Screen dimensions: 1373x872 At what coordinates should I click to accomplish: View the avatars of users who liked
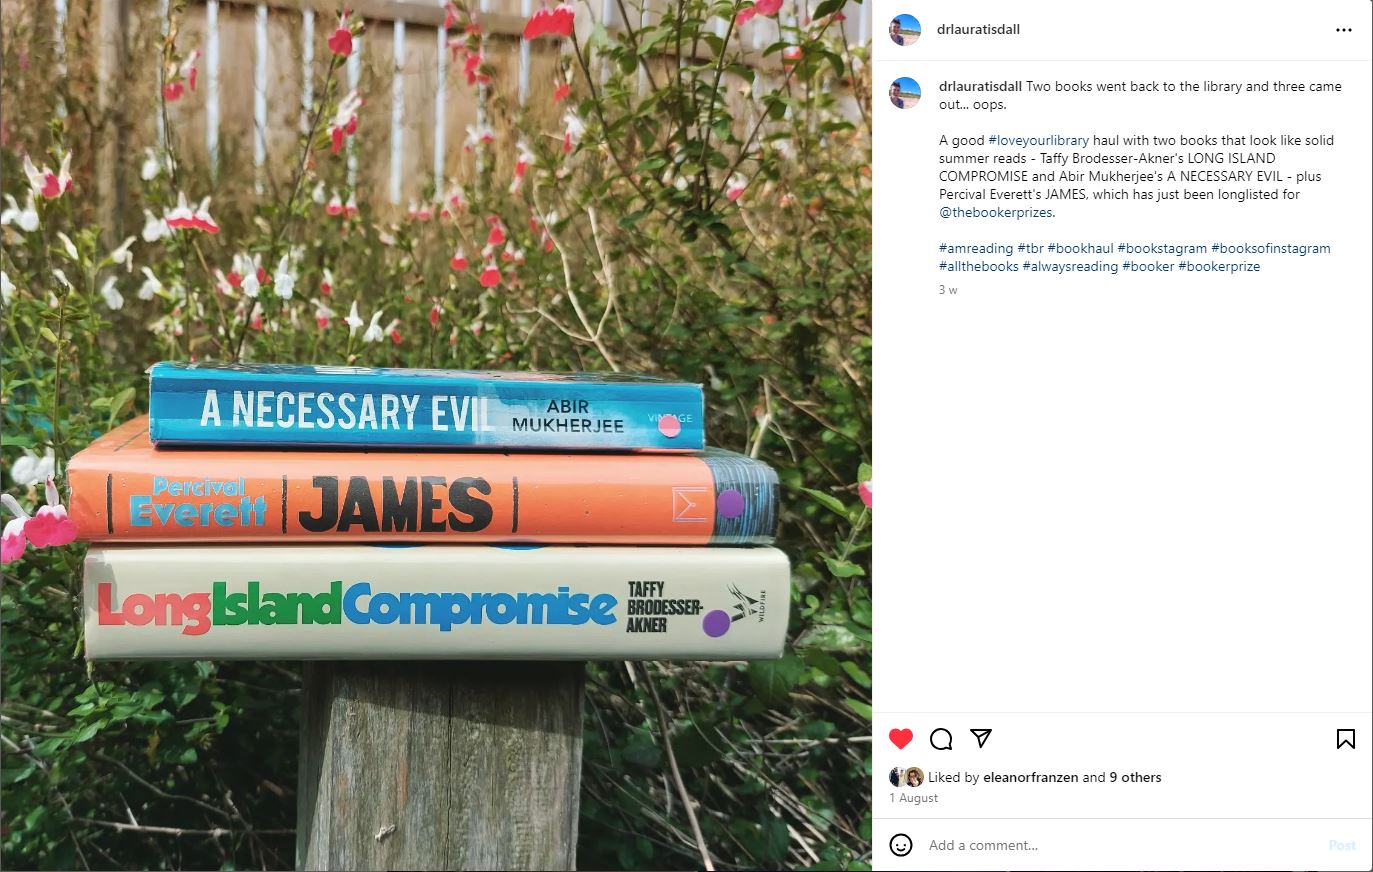point(906,777)
